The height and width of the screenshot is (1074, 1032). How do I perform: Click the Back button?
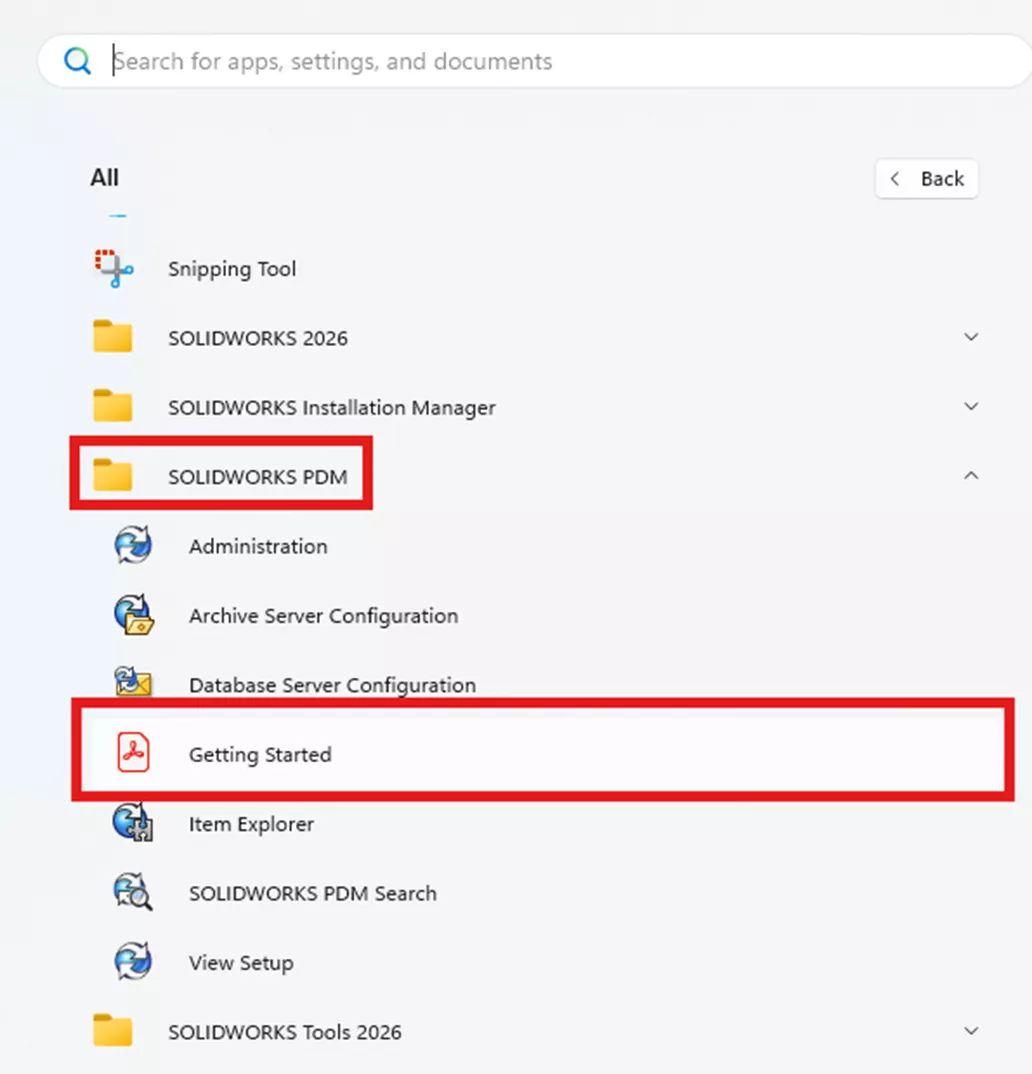(926, 179)
